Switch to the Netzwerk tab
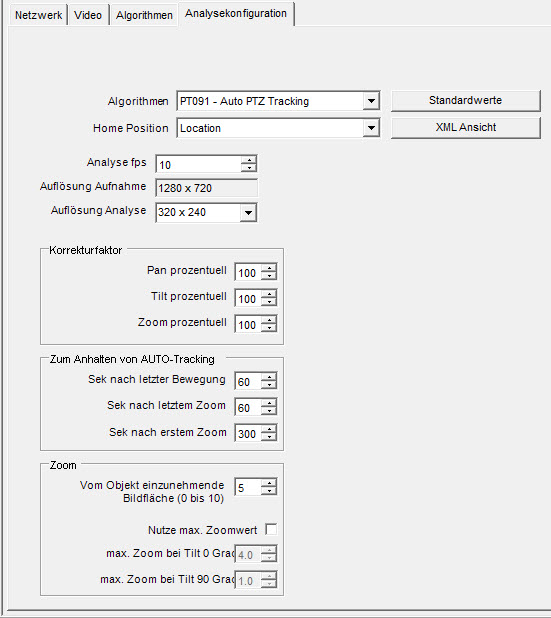Screen dimensions: 551x618 click(38, 15)
